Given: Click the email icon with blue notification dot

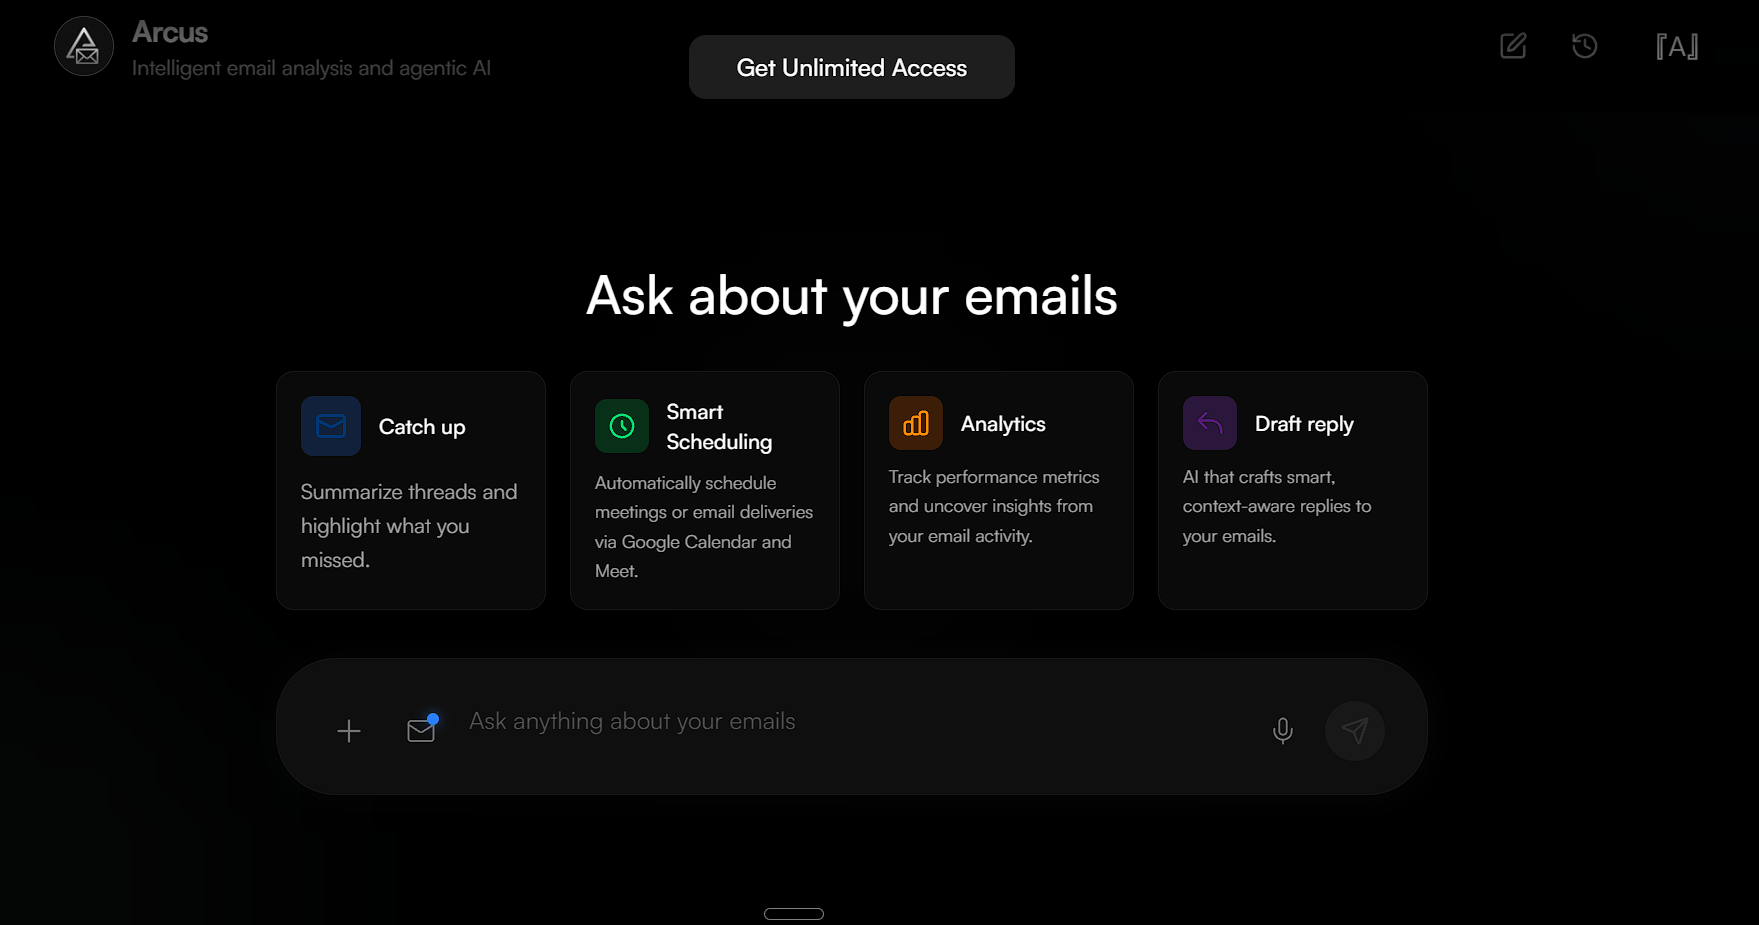Looking at the screenshot, I should [x=421, y=728].
